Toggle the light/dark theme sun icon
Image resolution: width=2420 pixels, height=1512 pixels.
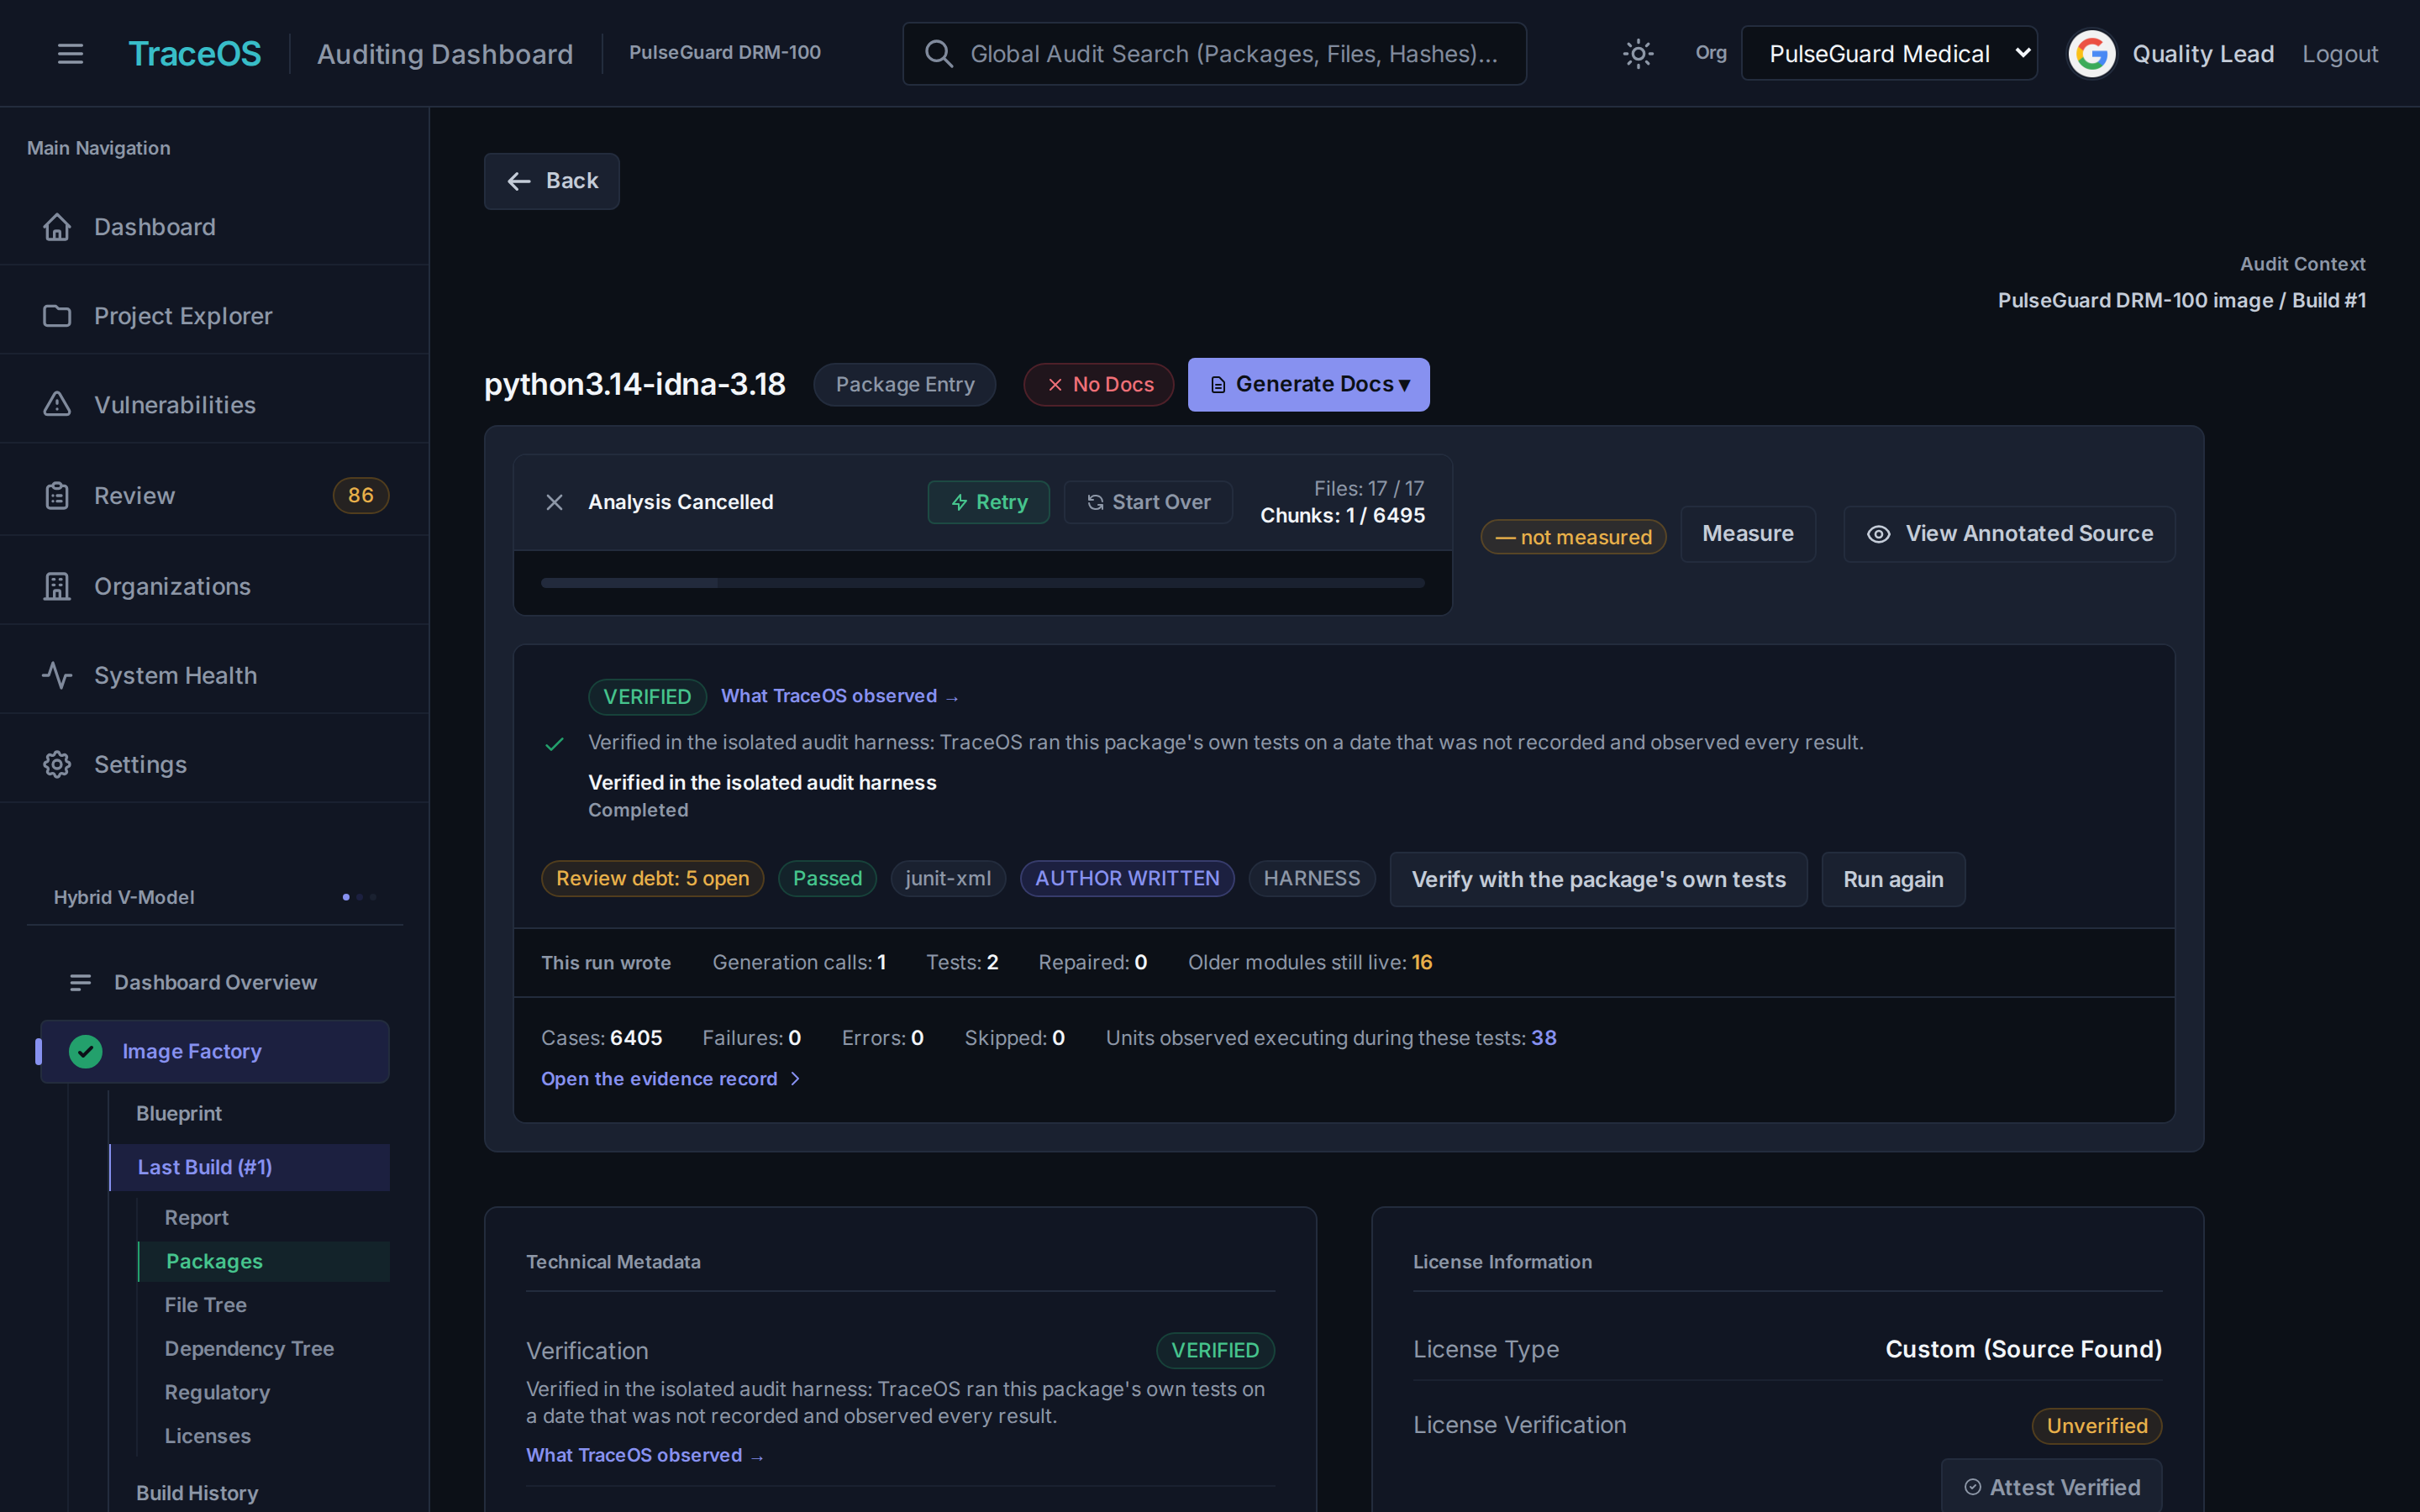1637,54
